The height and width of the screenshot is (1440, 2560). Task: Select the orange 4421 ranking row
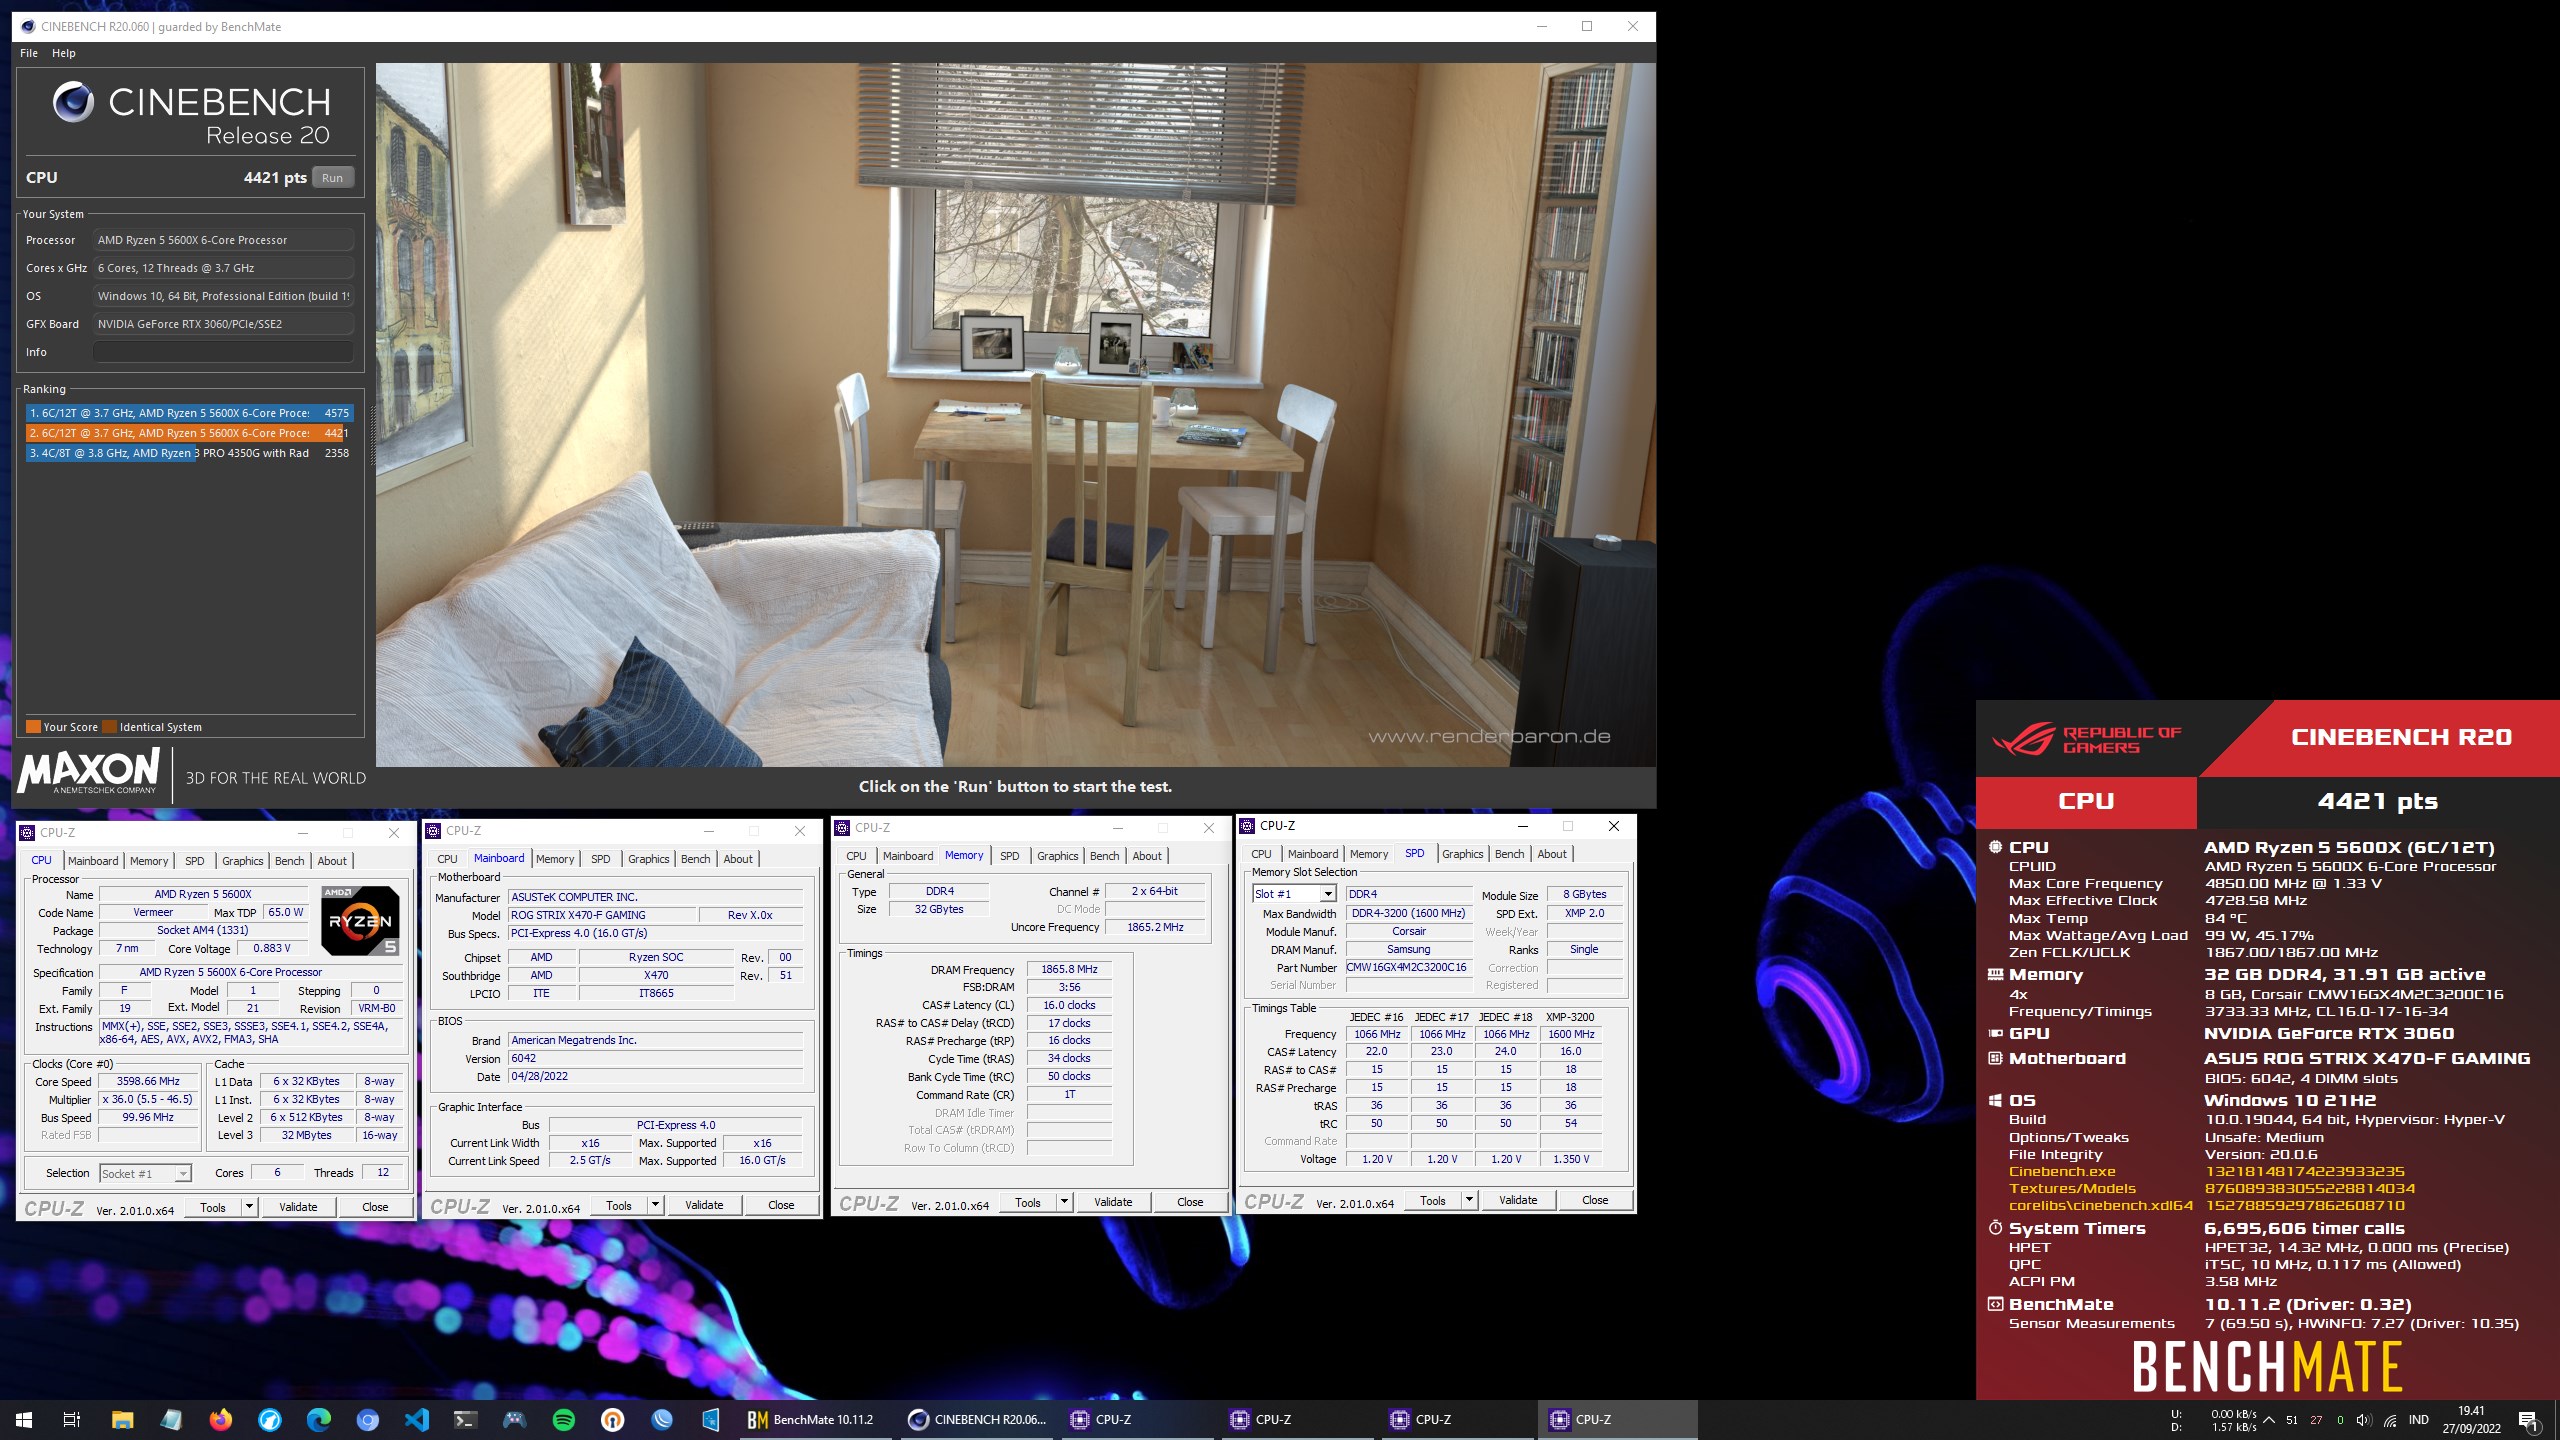coord(189,433)
